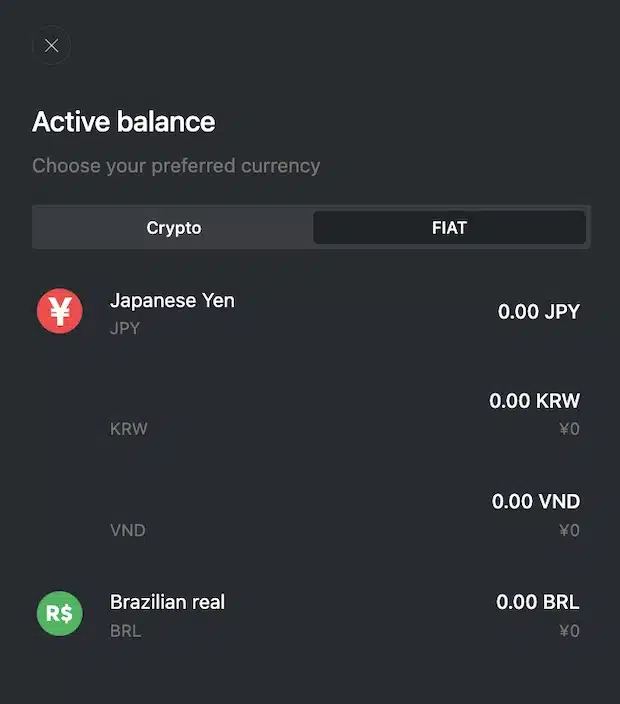Click the ¥0 value under BRL balance
Image resolution: width=620 pixels, height=704 pixels.
tap(570, 631)
